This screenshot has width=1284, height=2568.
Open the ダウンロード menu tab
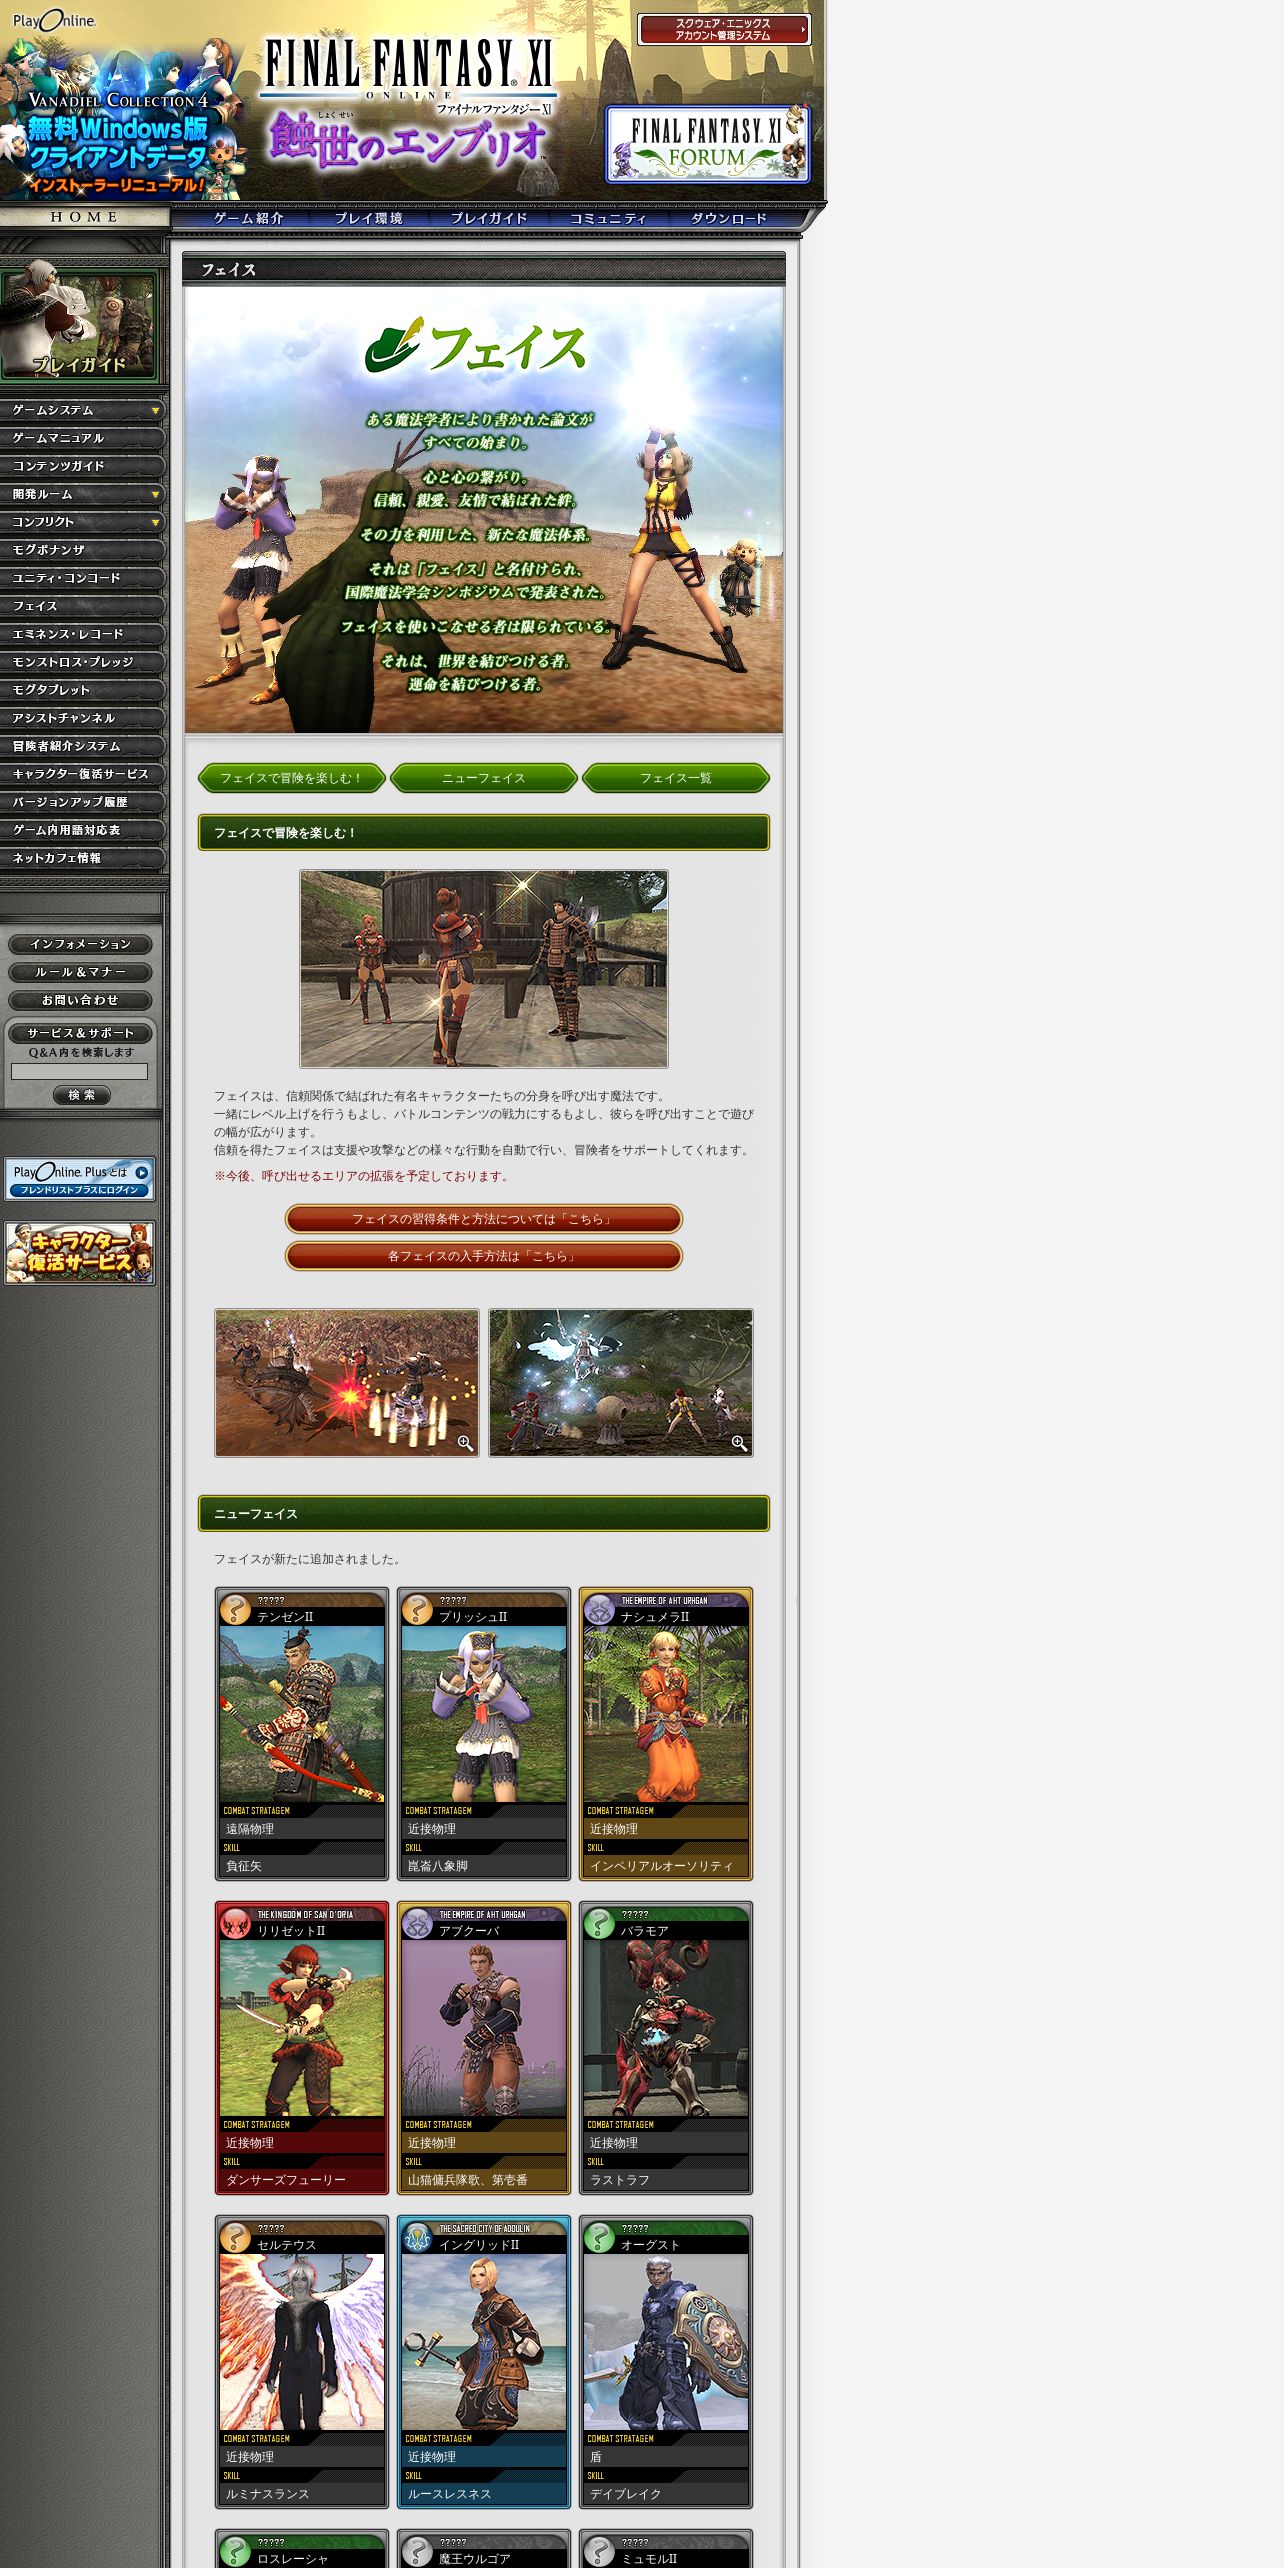[x=729, y=218]
